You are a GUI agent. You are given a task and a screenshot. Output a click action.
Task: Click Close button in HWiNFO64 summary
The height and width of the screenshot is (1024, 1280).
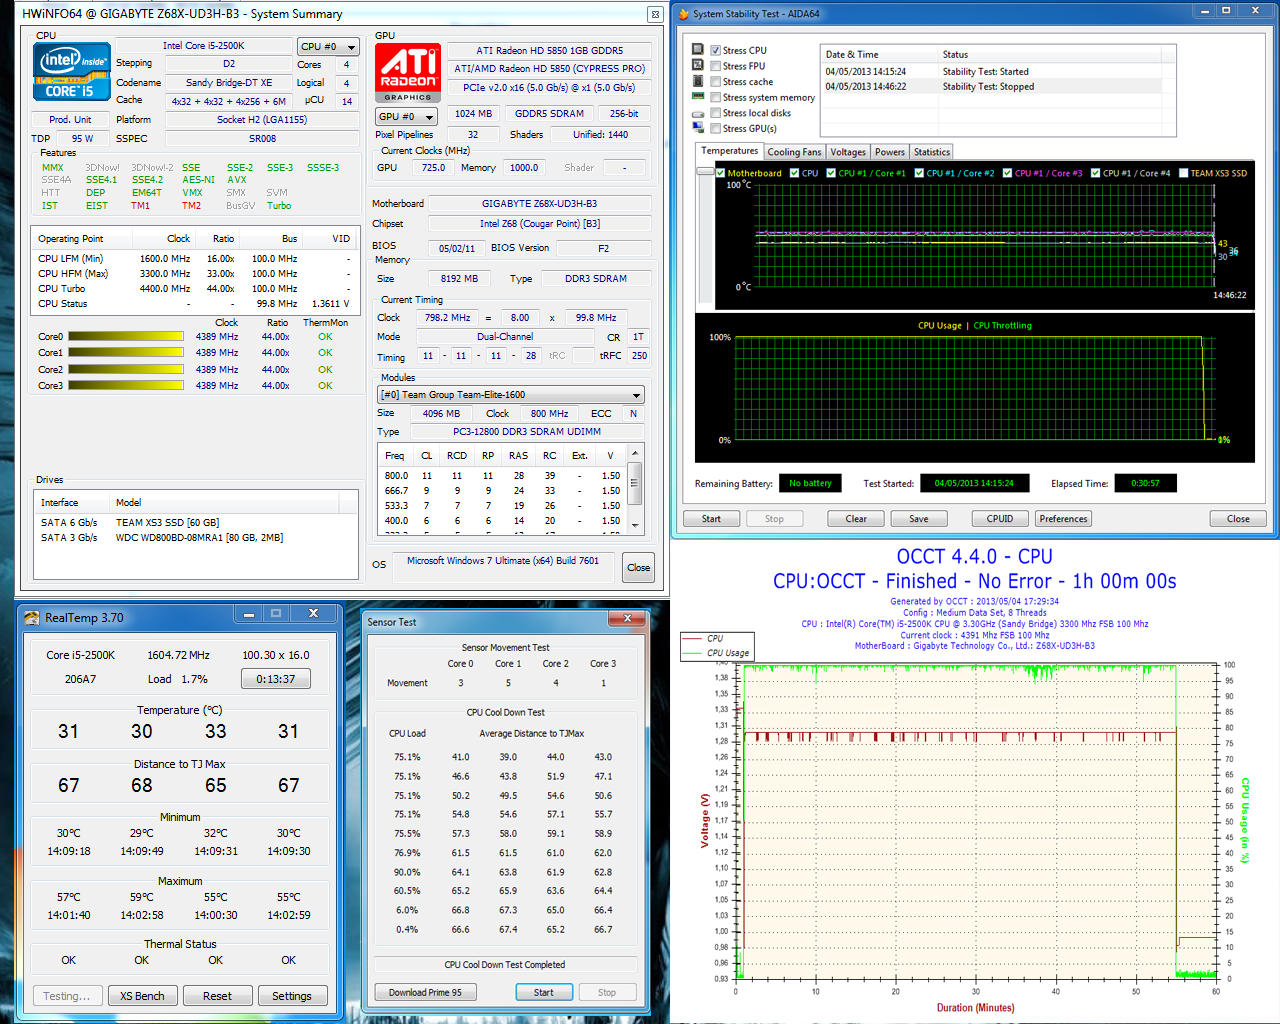point(638,568)
